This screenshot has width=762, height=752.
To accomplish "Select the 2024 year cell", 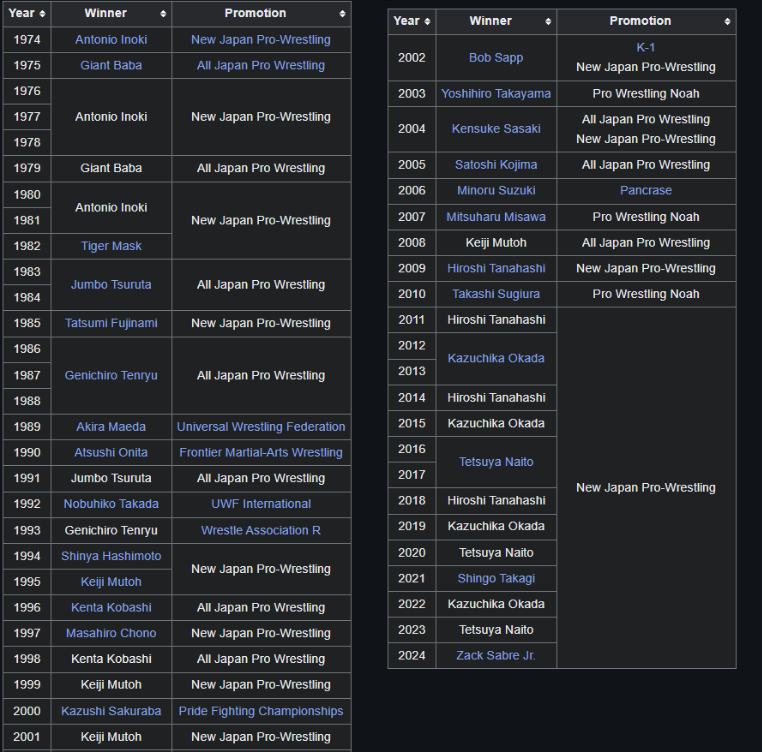I will point(412,656).
